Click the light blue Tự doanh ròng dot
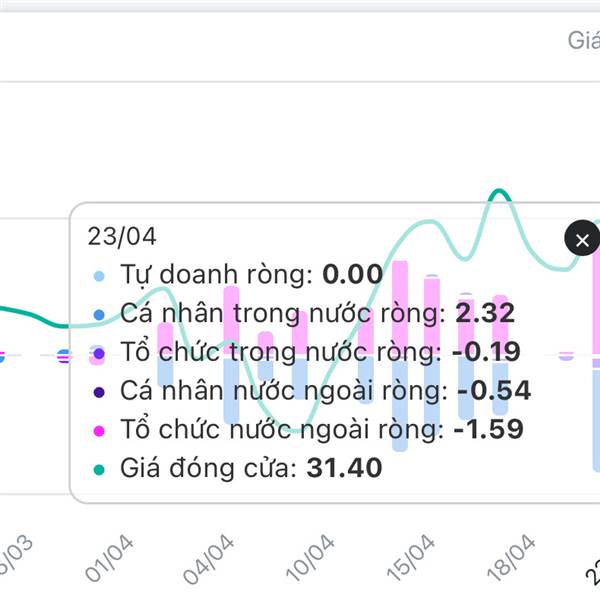Image resolution: width=600 pixels, height=600 pixels. click(x=98, y=275)
